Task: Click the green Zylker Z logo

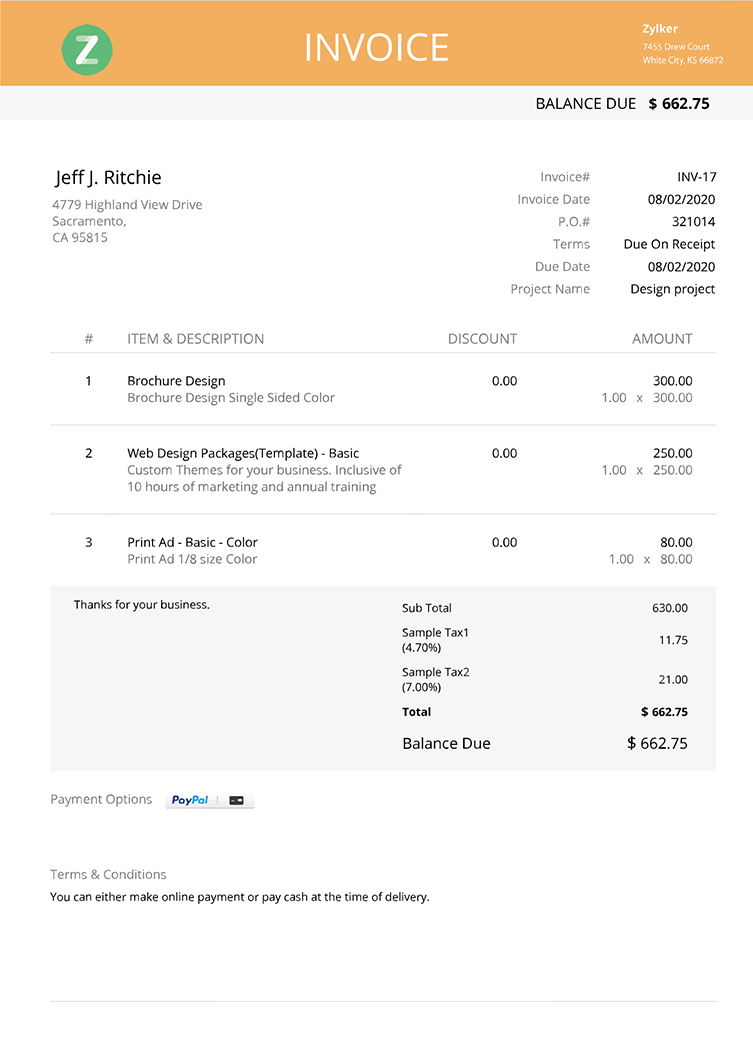Action: [x=87, y=49]
